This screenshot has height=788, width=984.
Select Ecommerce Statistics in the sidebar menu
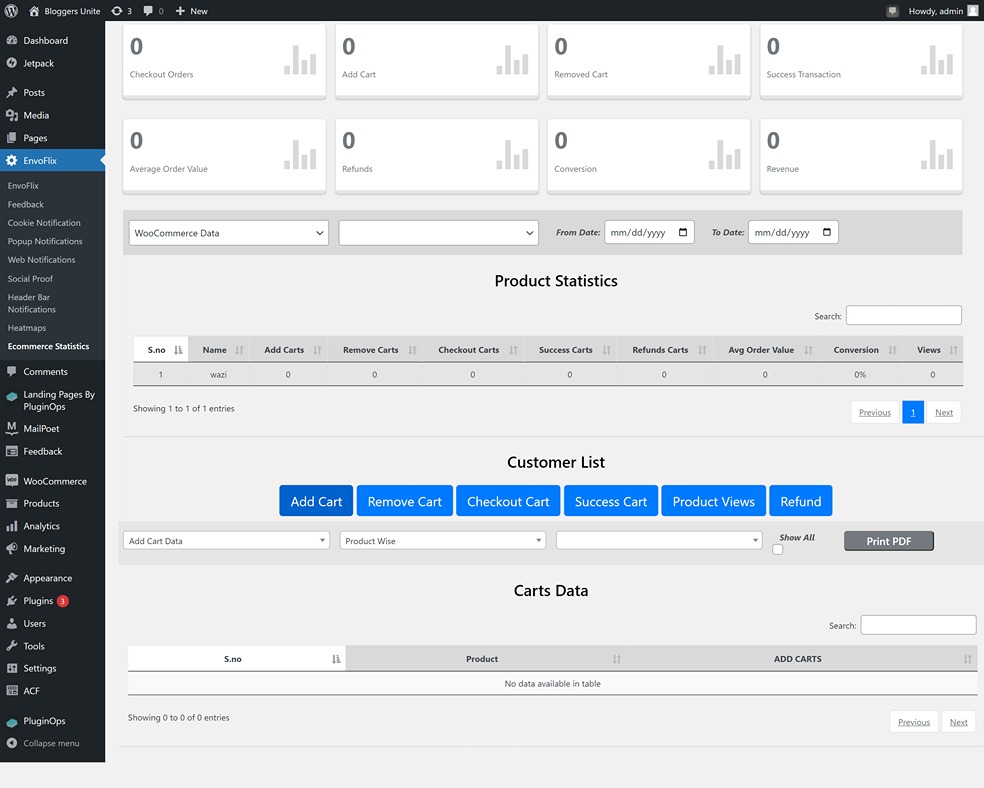(x=50, y=346)
